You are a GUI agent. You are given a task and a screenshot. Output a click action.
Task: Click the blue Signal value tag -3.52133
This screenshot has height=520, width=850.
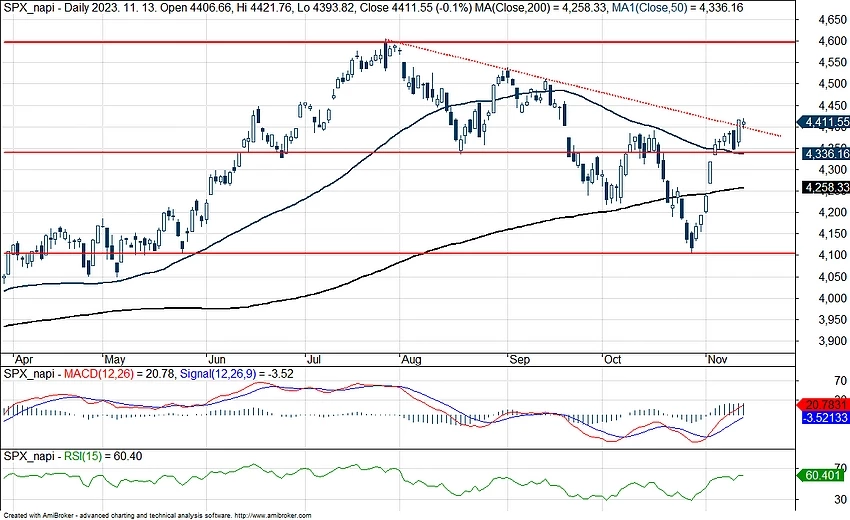825,416
